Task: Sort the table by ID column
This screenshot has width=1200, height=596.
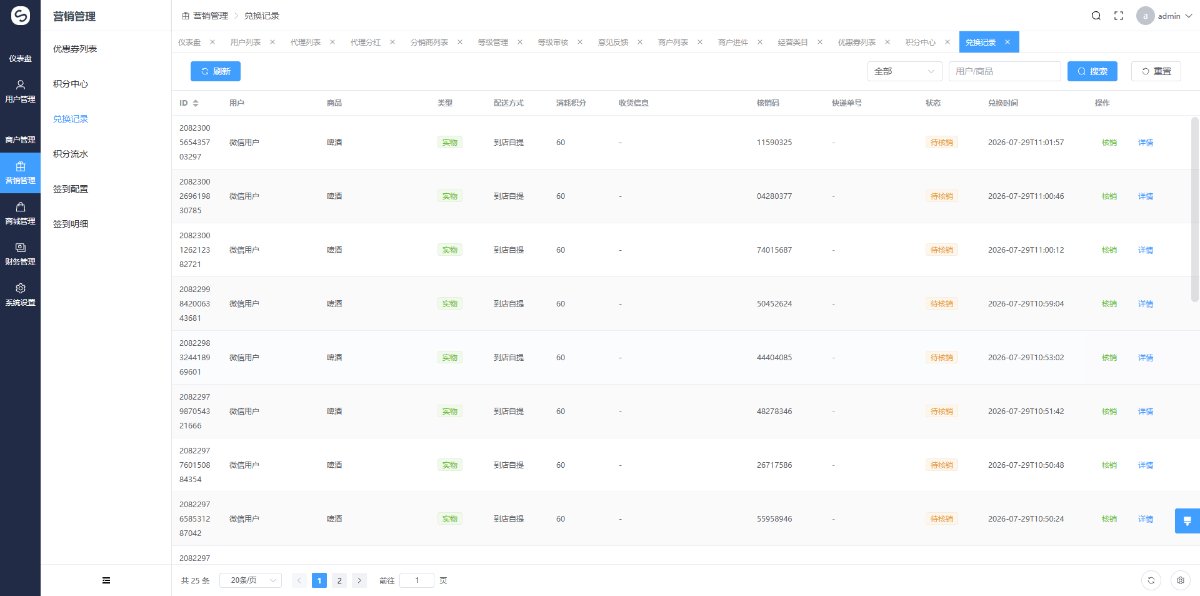Action: [x=196, y=103]
